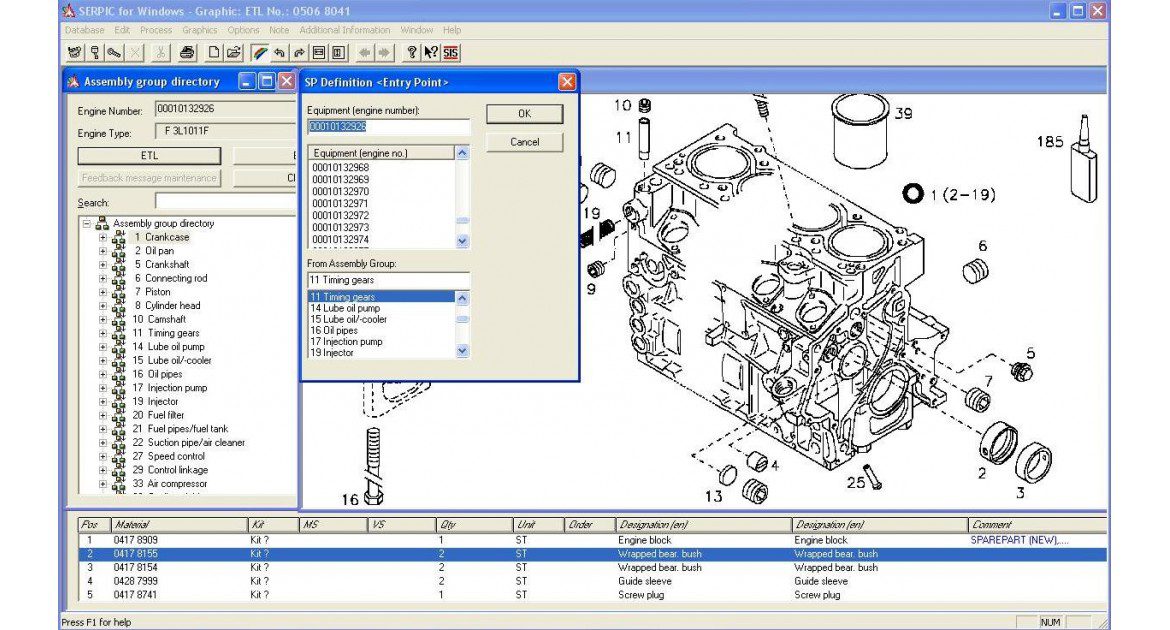The width and height of the screenshot is (1170, 630).
Task: Open the Graphics menu
Action: (200, 30)
